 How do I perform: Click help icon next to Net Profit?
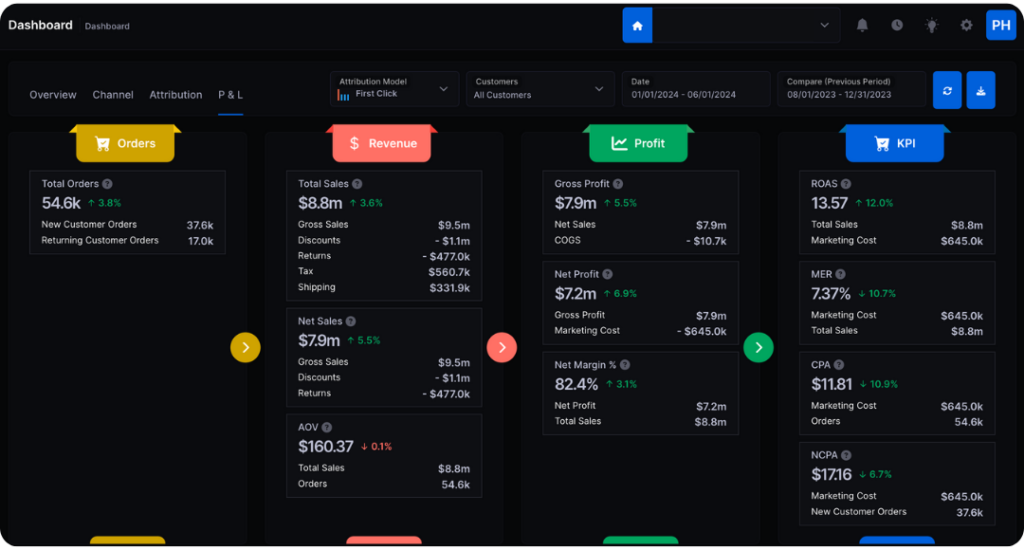tap(607, 274)
